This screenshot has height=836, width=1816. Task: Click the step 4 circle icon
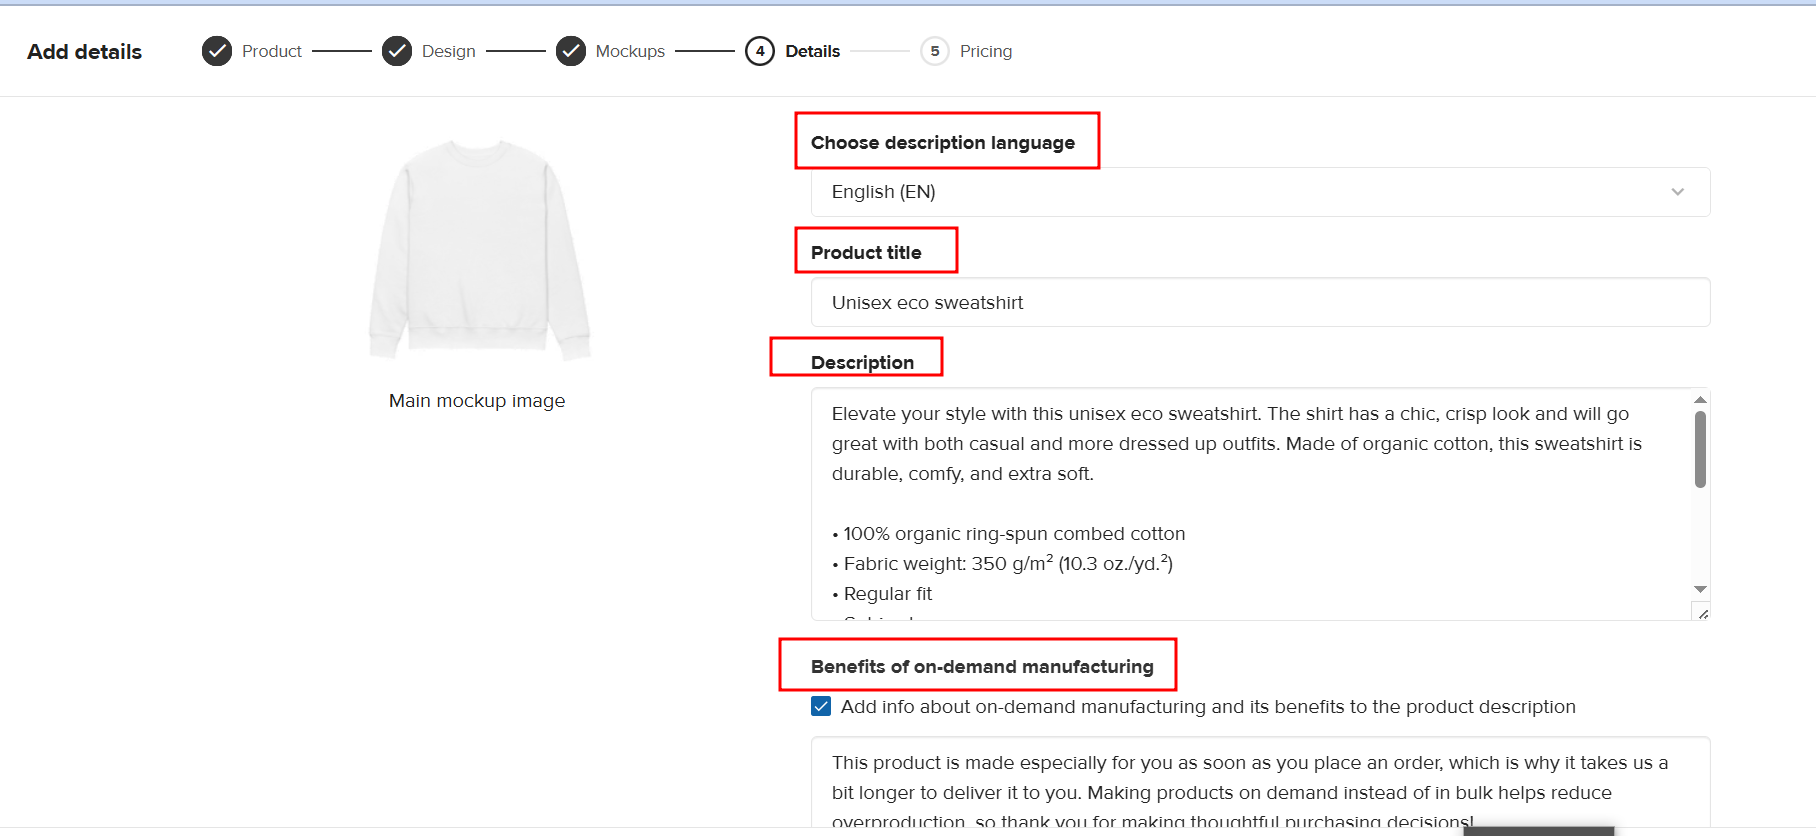point(760,51)
